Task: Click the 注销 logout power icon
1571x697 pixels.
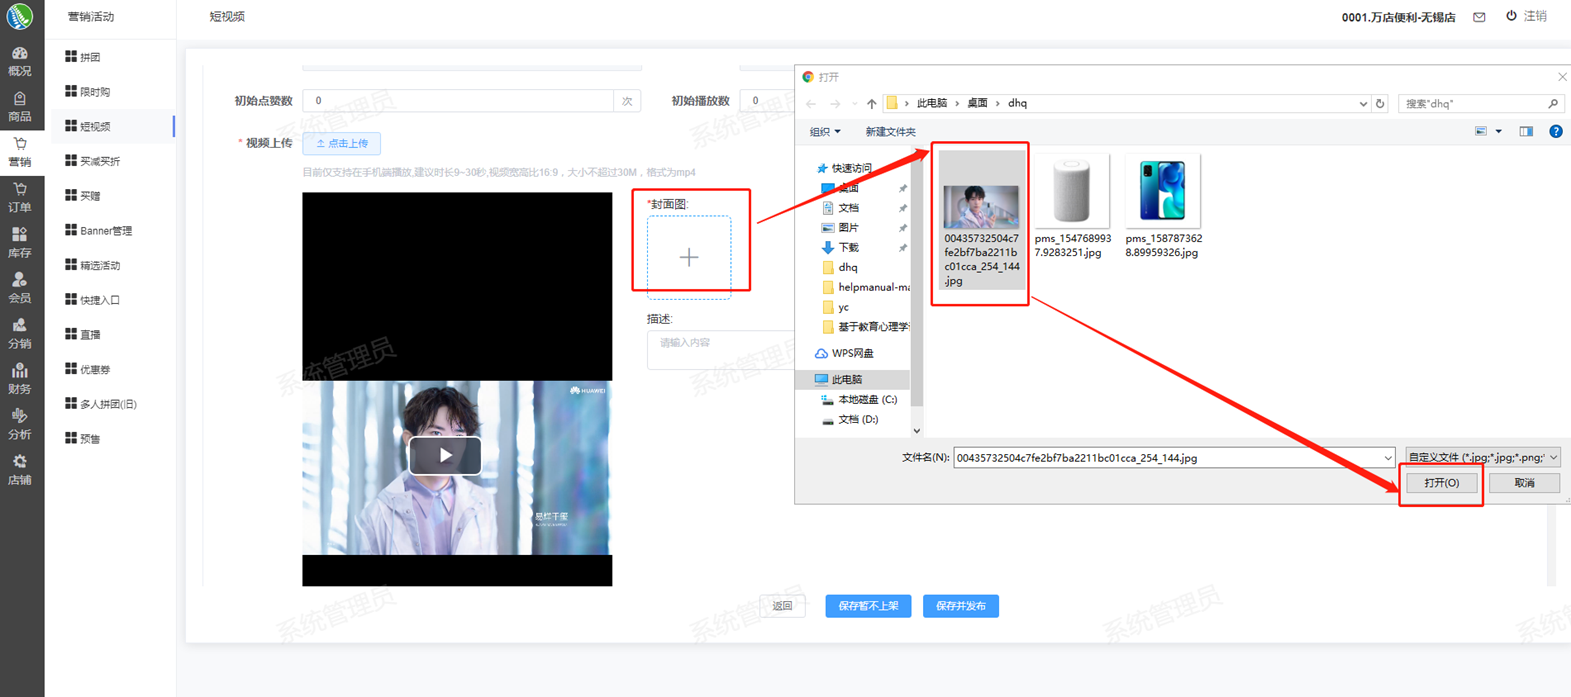Action: tap(1511, 16)
